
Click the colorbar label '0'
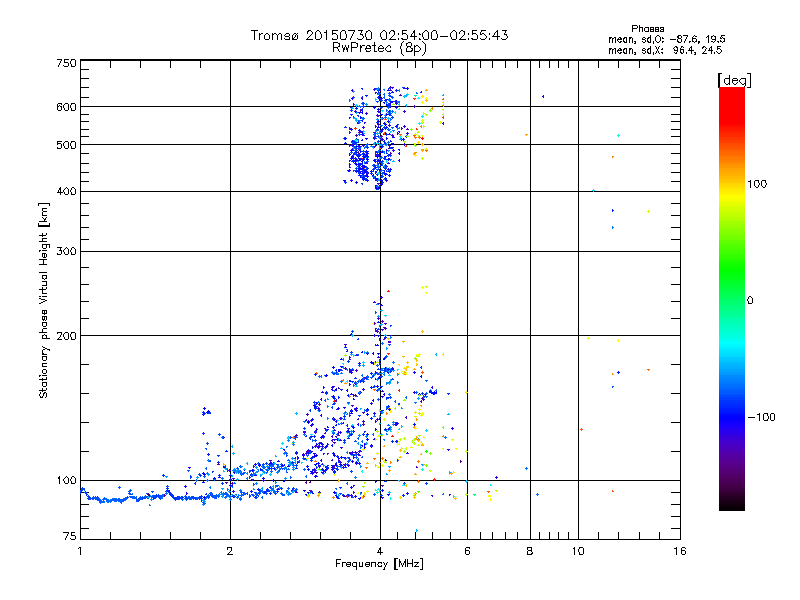tap(749, 301)
